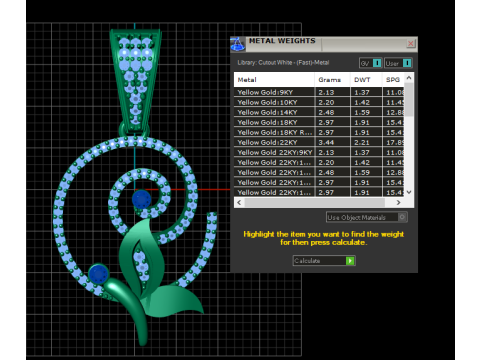
Task: Sort by the DWT column header
Action: point(366,80)
